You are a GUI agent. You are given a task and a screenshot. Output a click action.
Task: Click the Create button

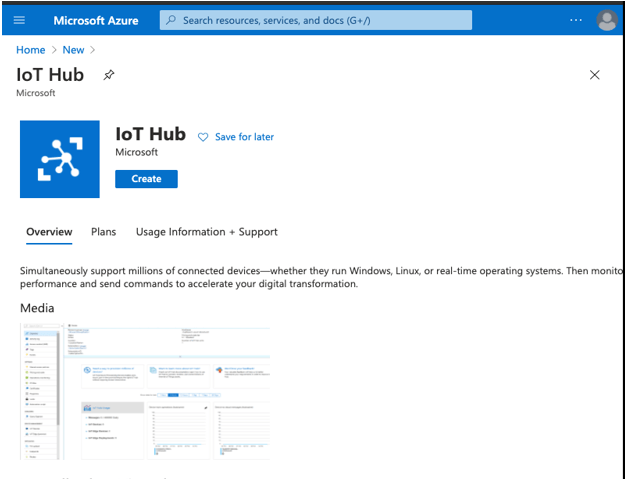click(146, 179)
